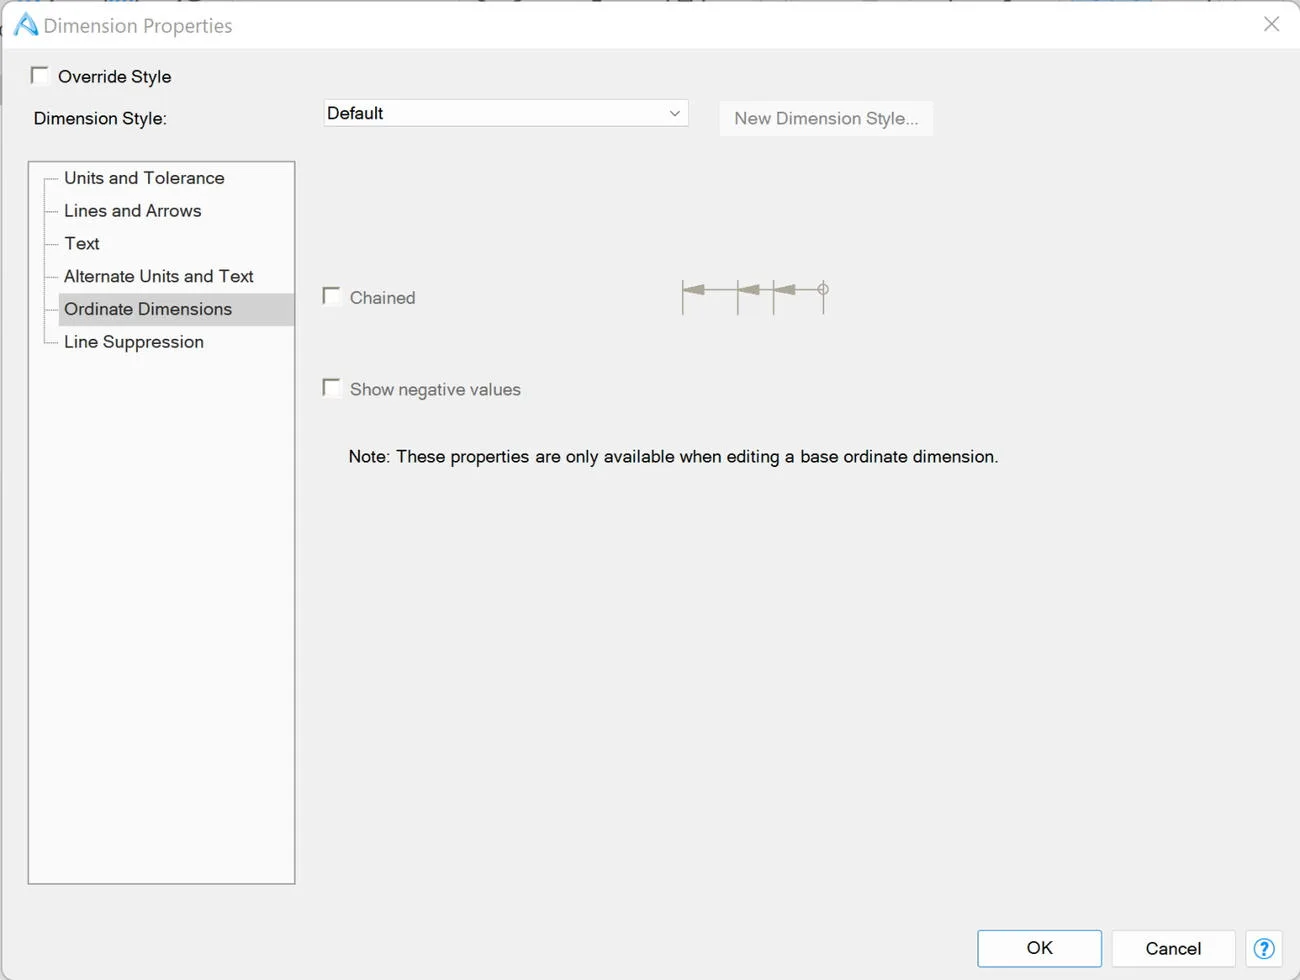Select Alternate Units and Text

click(159, 276)
